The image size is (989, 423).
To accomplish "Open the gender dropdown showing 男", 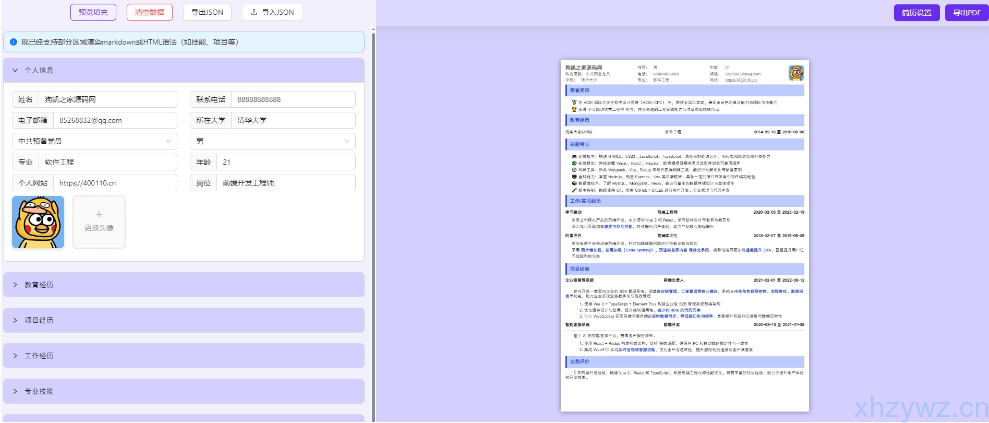I will tap(273, 141).
